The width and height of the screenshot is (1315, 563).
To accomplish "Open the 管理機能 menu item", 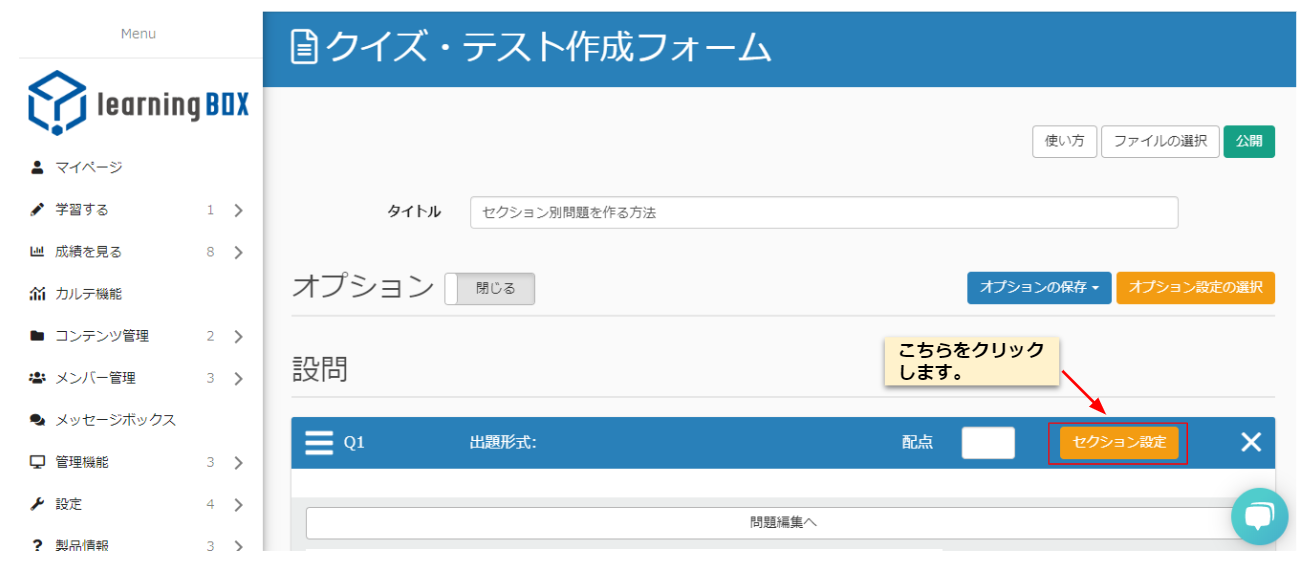I will (82, 462).
